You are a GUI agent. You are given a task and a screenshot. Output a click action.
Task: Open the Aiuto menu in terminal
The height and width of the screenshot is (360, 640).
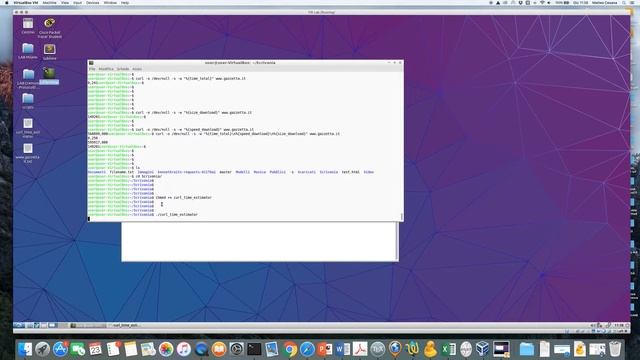137,69
